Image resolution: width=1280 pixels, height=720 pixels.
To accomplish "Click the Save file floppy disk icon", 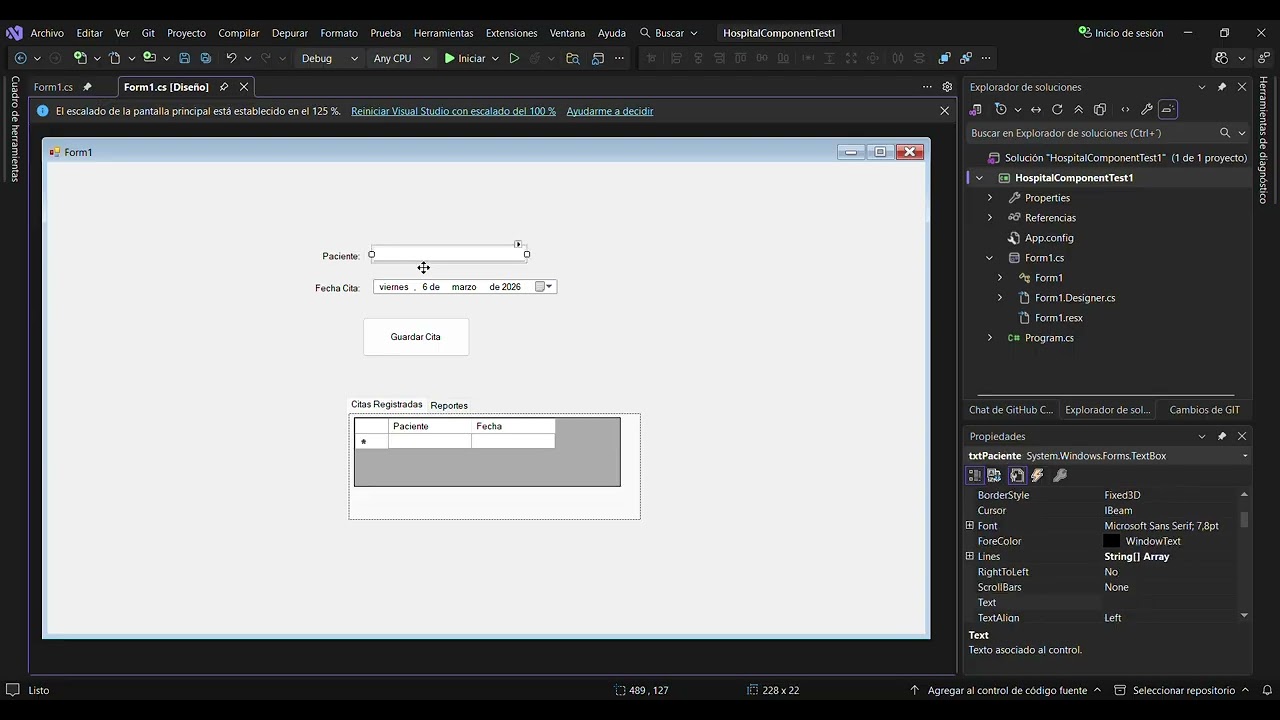I will tap(184, 58).
